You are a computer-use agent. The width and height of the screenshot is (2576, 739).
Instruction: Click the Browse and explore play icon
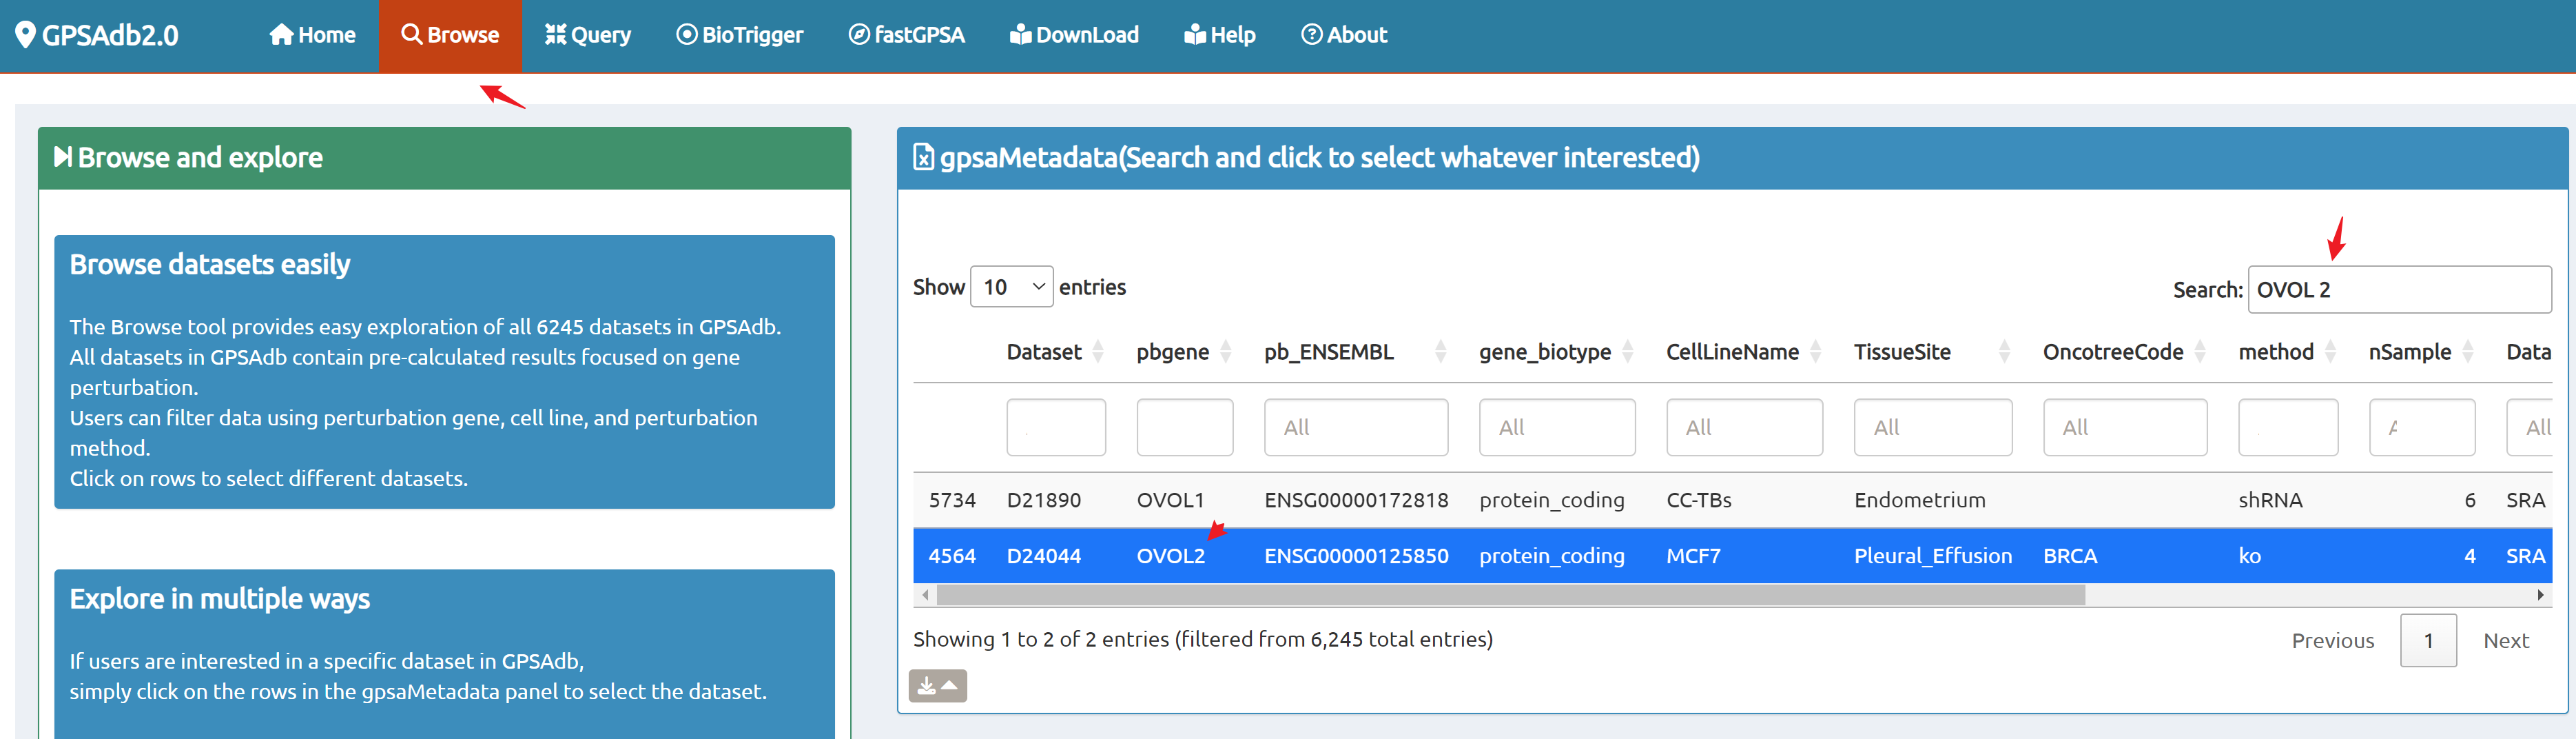coord(62,157)
